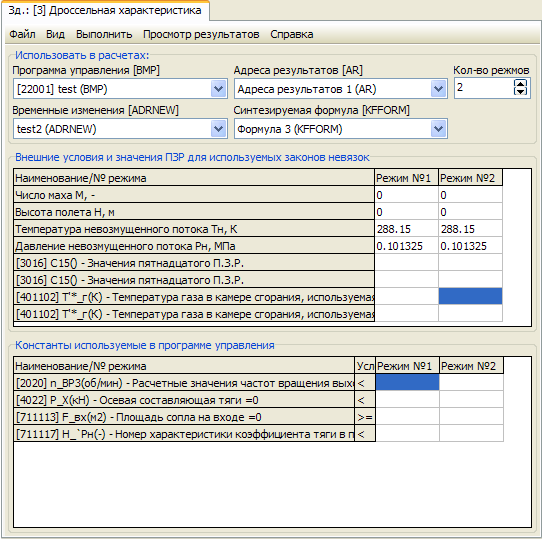Select the Высота полета cell for Режим №2
Screen dimensions: 542x539
470,212
